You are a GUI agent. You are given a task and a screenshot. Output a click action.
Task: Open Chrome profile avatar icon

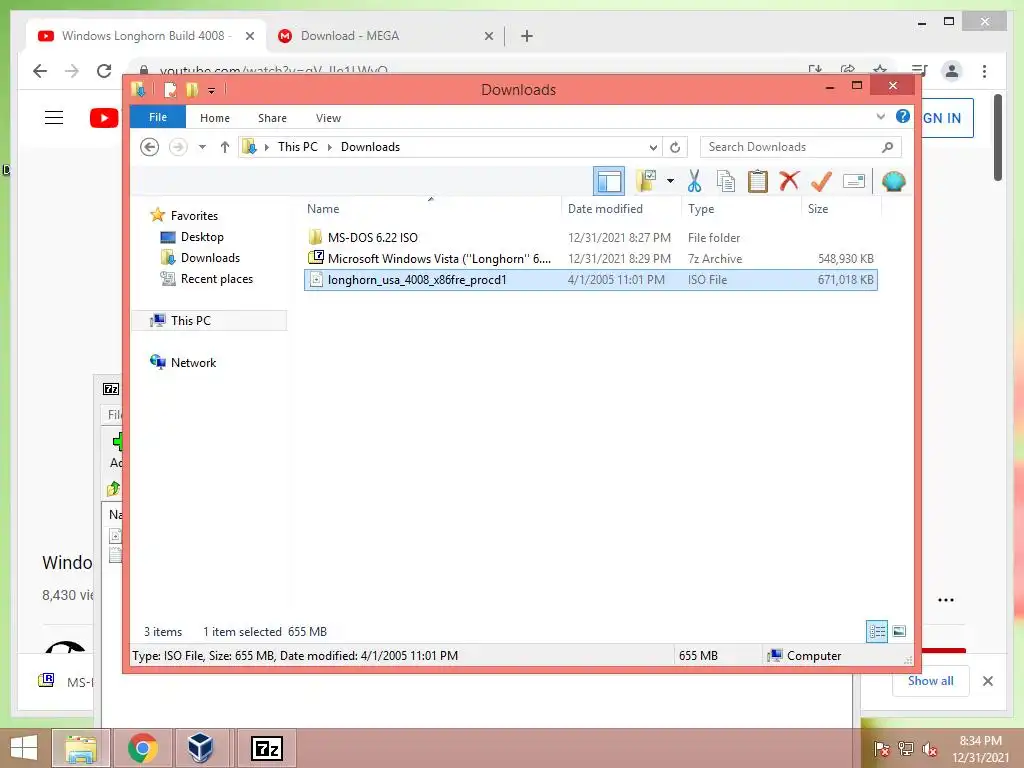952,71
